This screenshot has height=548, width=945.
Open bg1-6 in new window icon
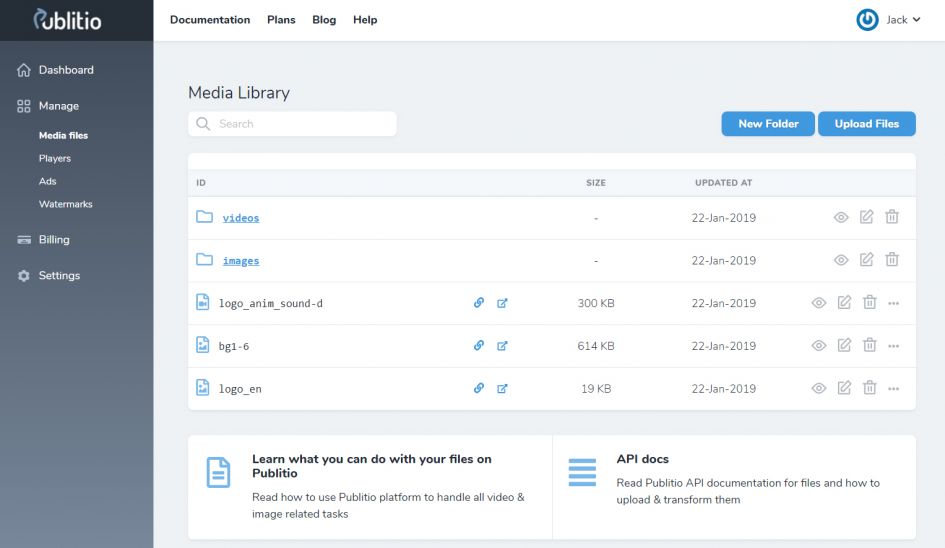502,346
